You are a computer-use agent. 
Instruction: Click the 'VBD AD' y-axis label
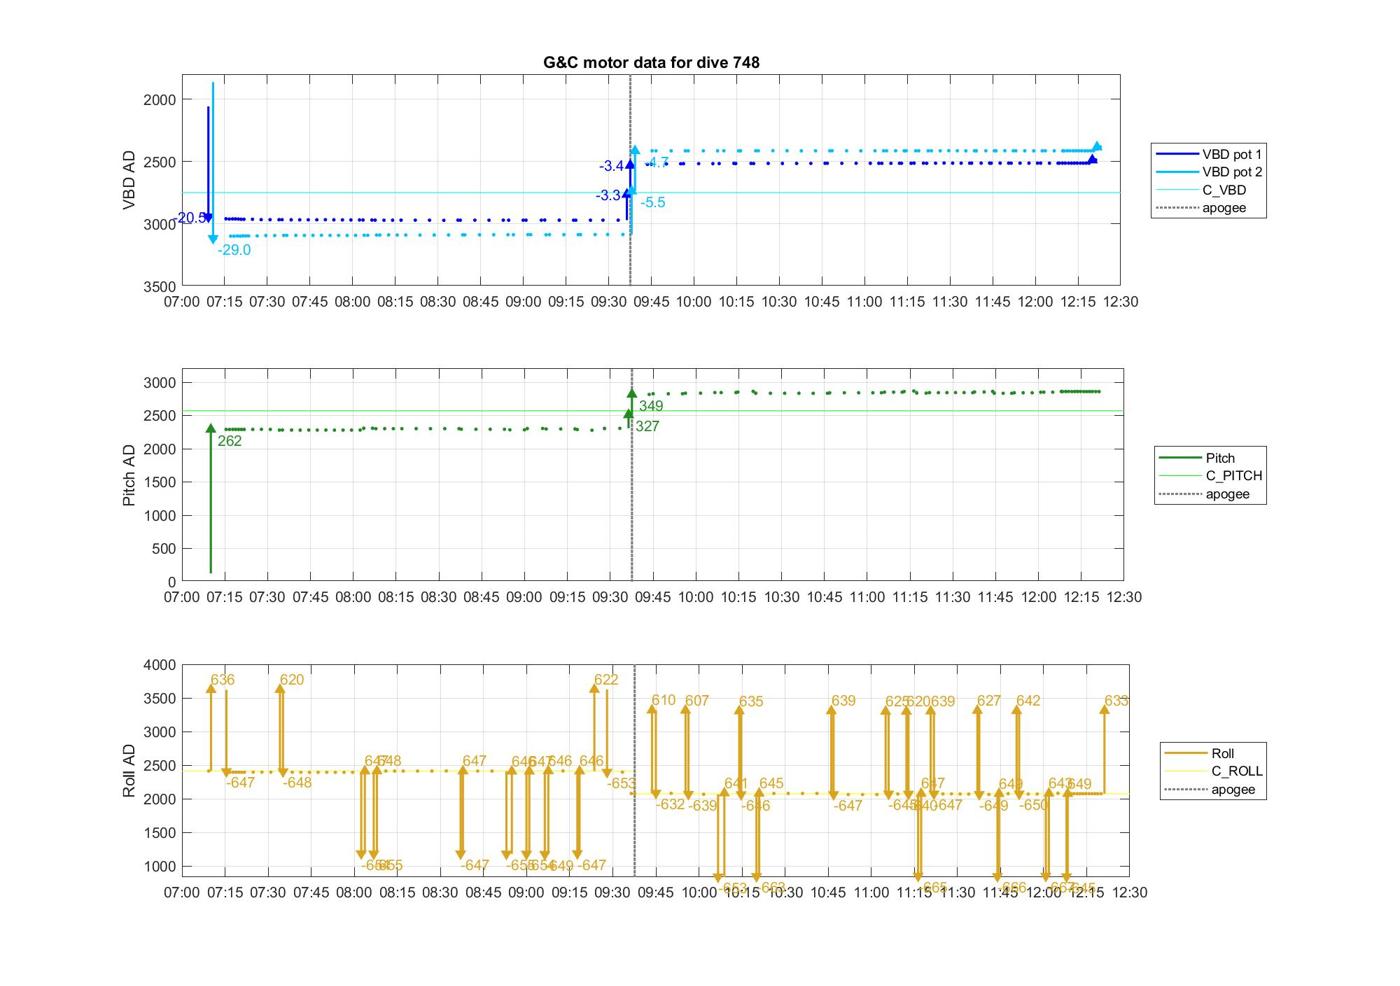pyautogui.click(x=129, y=180)
